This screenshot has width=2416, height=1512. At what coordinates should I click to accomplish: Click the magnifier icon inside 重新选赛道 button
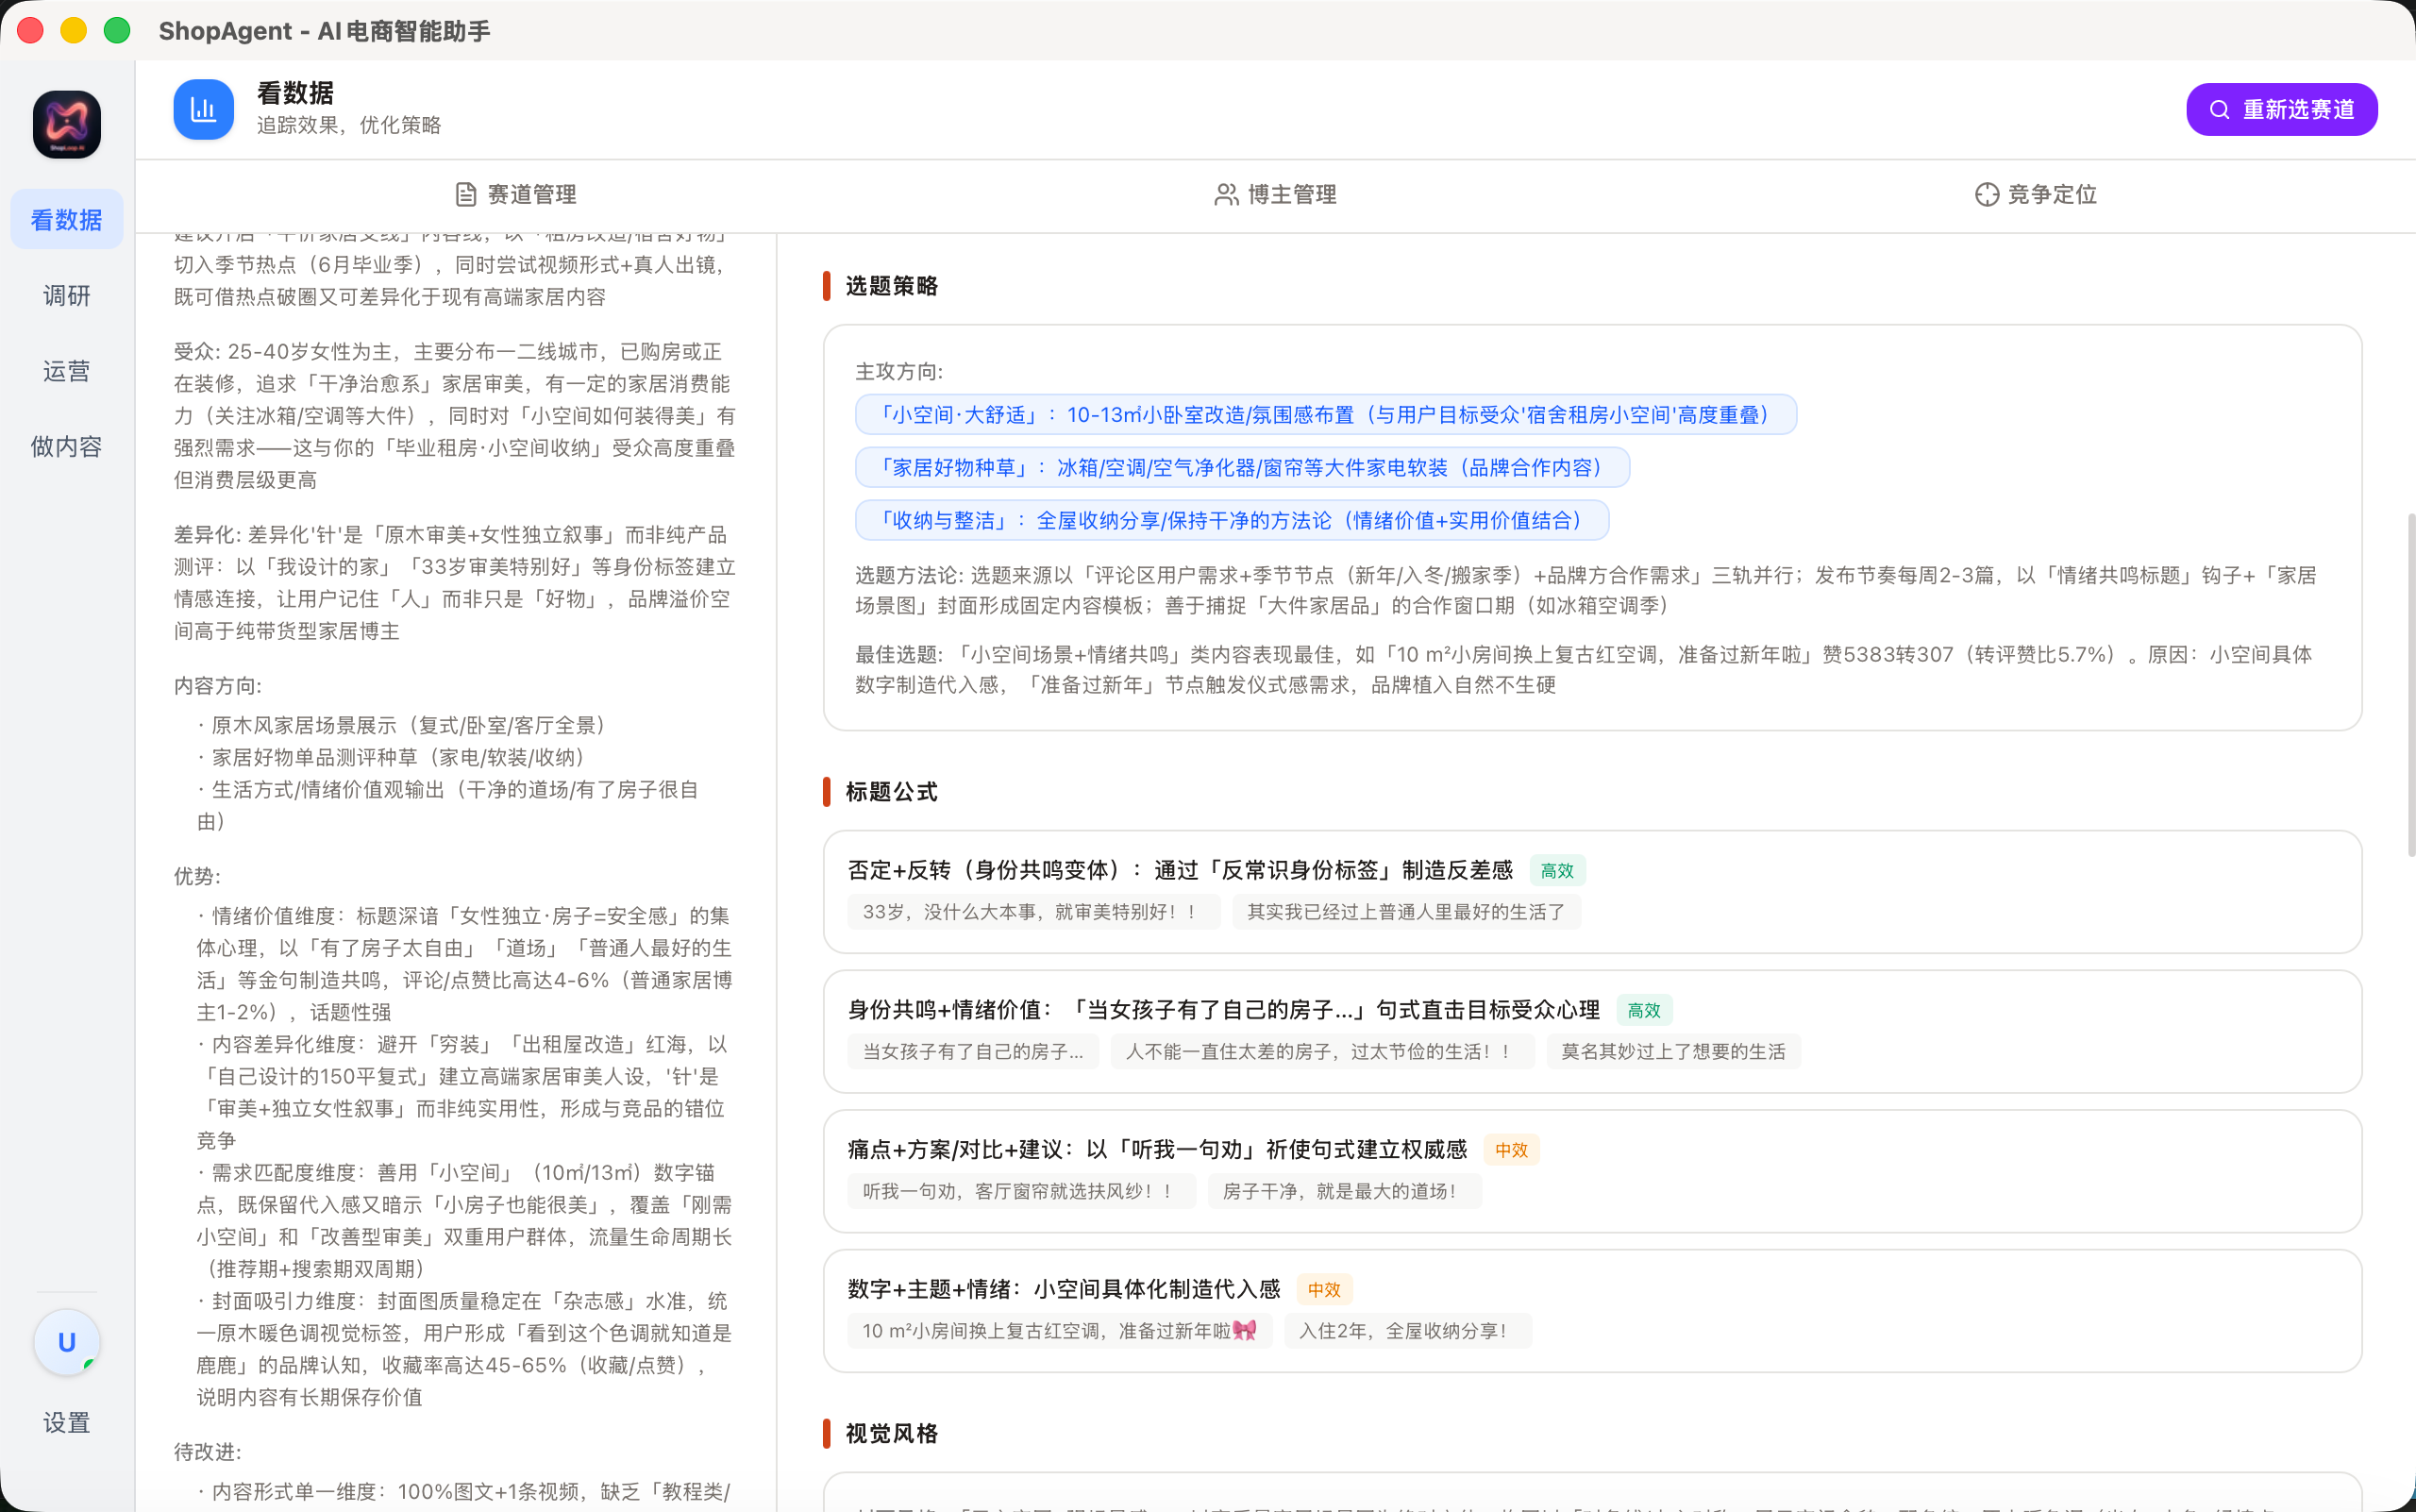tap(2219, 109)
